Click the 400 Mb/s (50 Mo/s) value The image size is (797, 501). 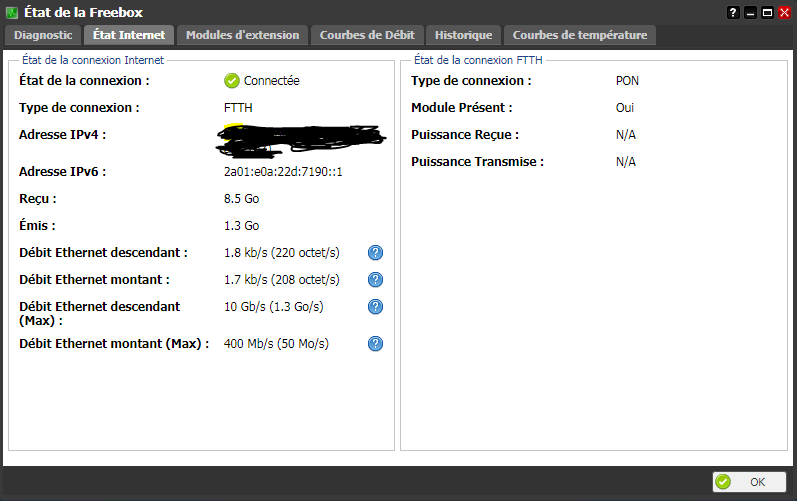(x=276, y=343)
